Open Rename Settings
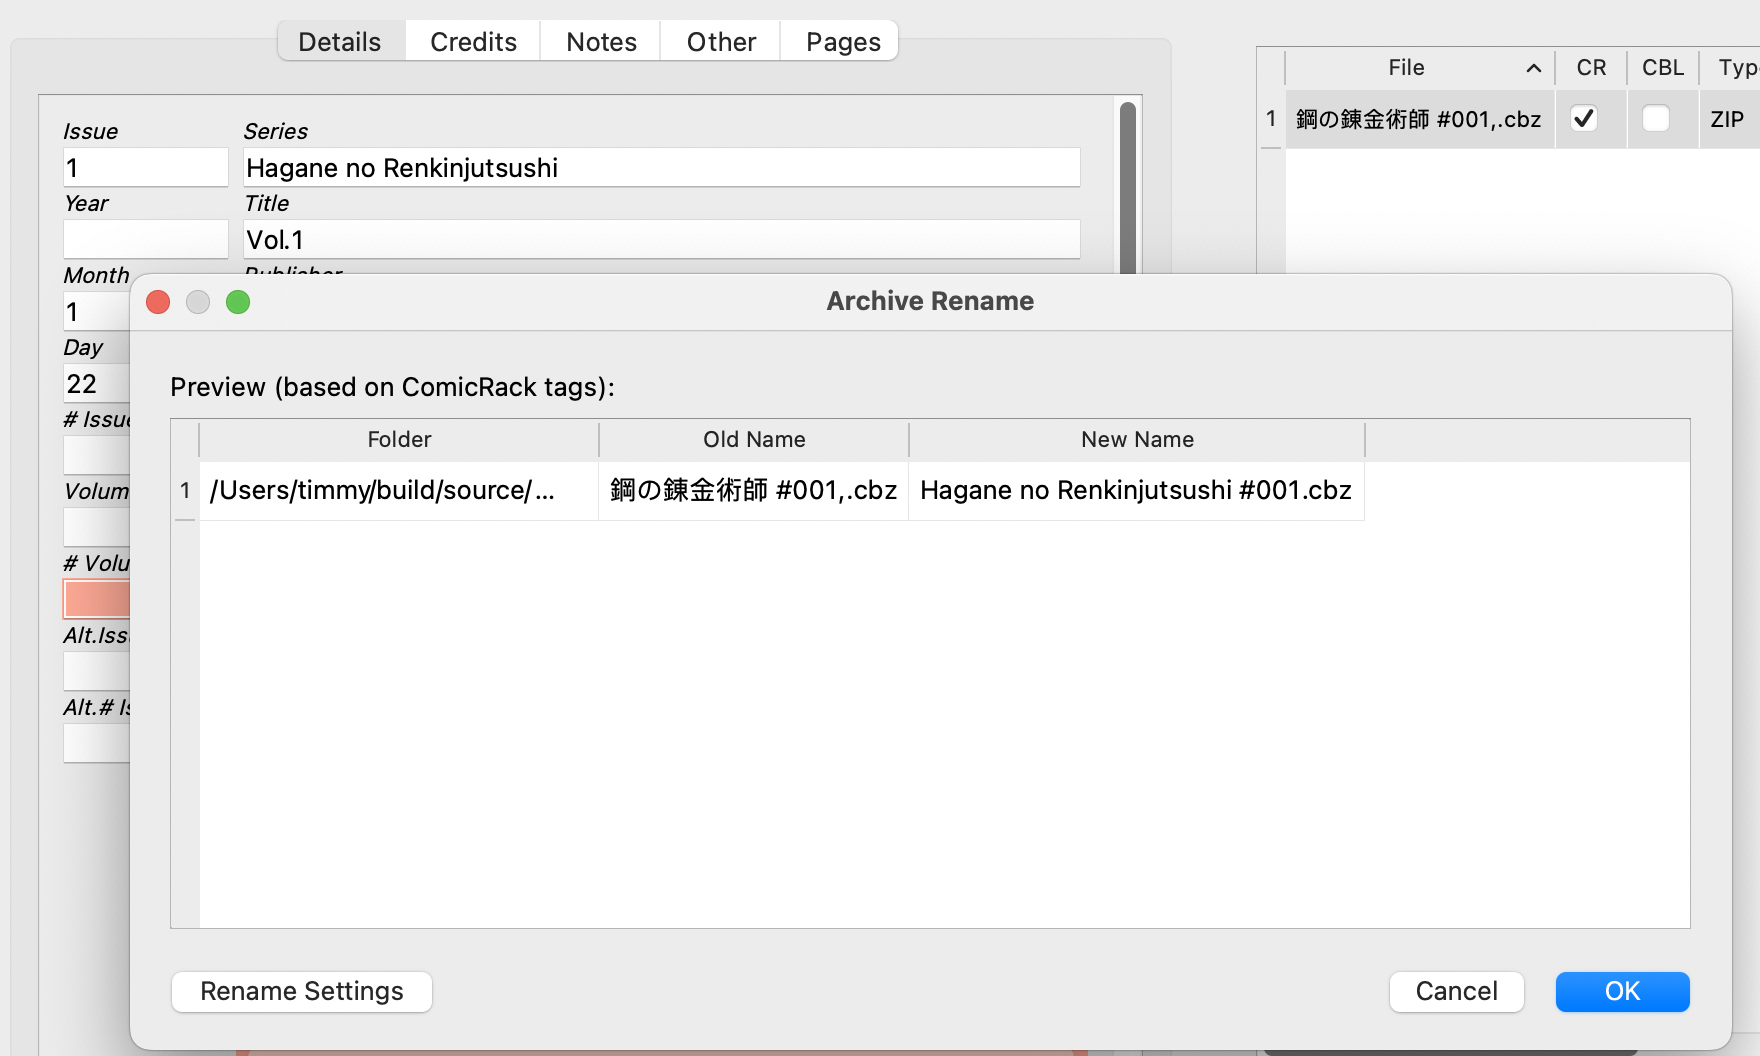Viewport: 1760px width, 1056px height. [301, 991]
